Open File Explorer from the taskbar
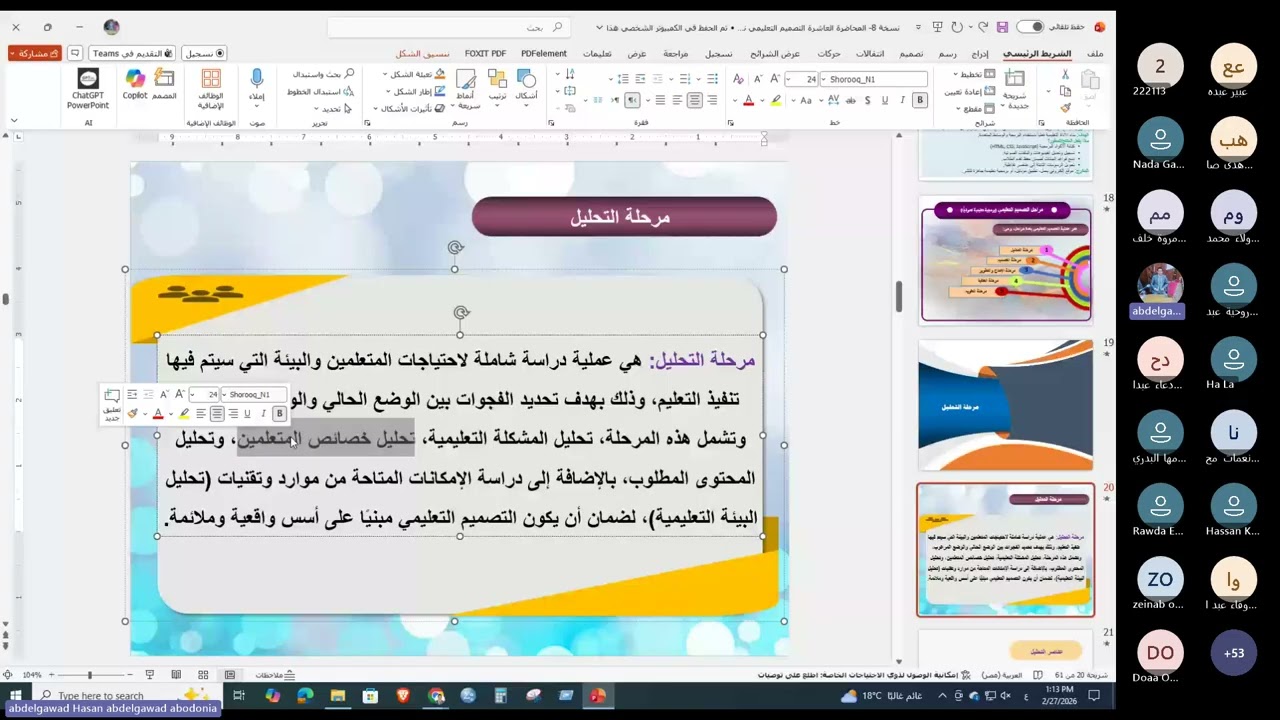Viewport: 1280px width, 720px height. click(338, 696)
